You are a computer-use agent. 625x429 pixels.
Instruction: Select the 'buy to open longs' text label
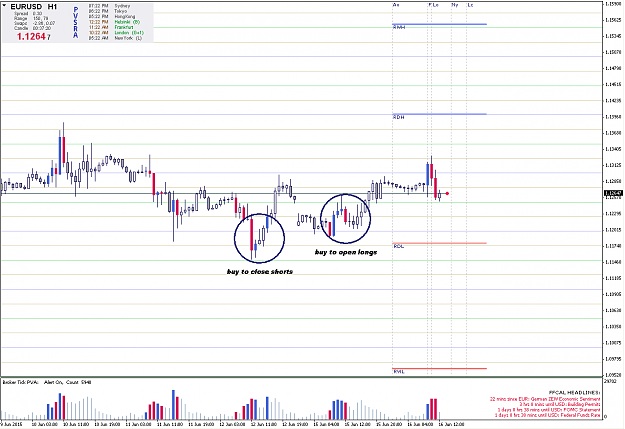346,252
